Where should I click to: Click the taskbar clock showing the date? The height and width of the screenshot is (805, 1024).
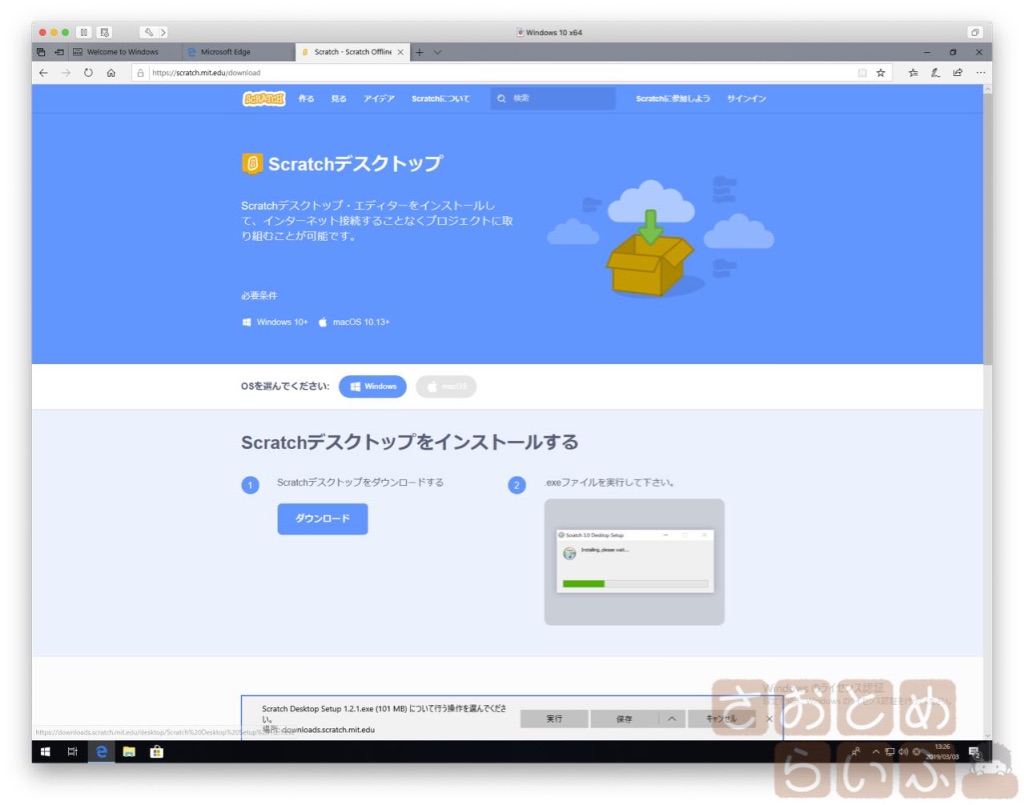tap(942, 751)
